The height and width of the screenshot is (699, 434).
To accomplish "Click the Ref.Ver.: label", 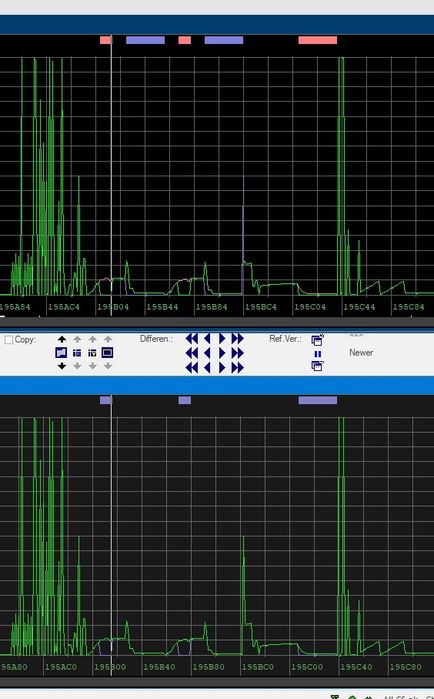I will tap(286, 339).
